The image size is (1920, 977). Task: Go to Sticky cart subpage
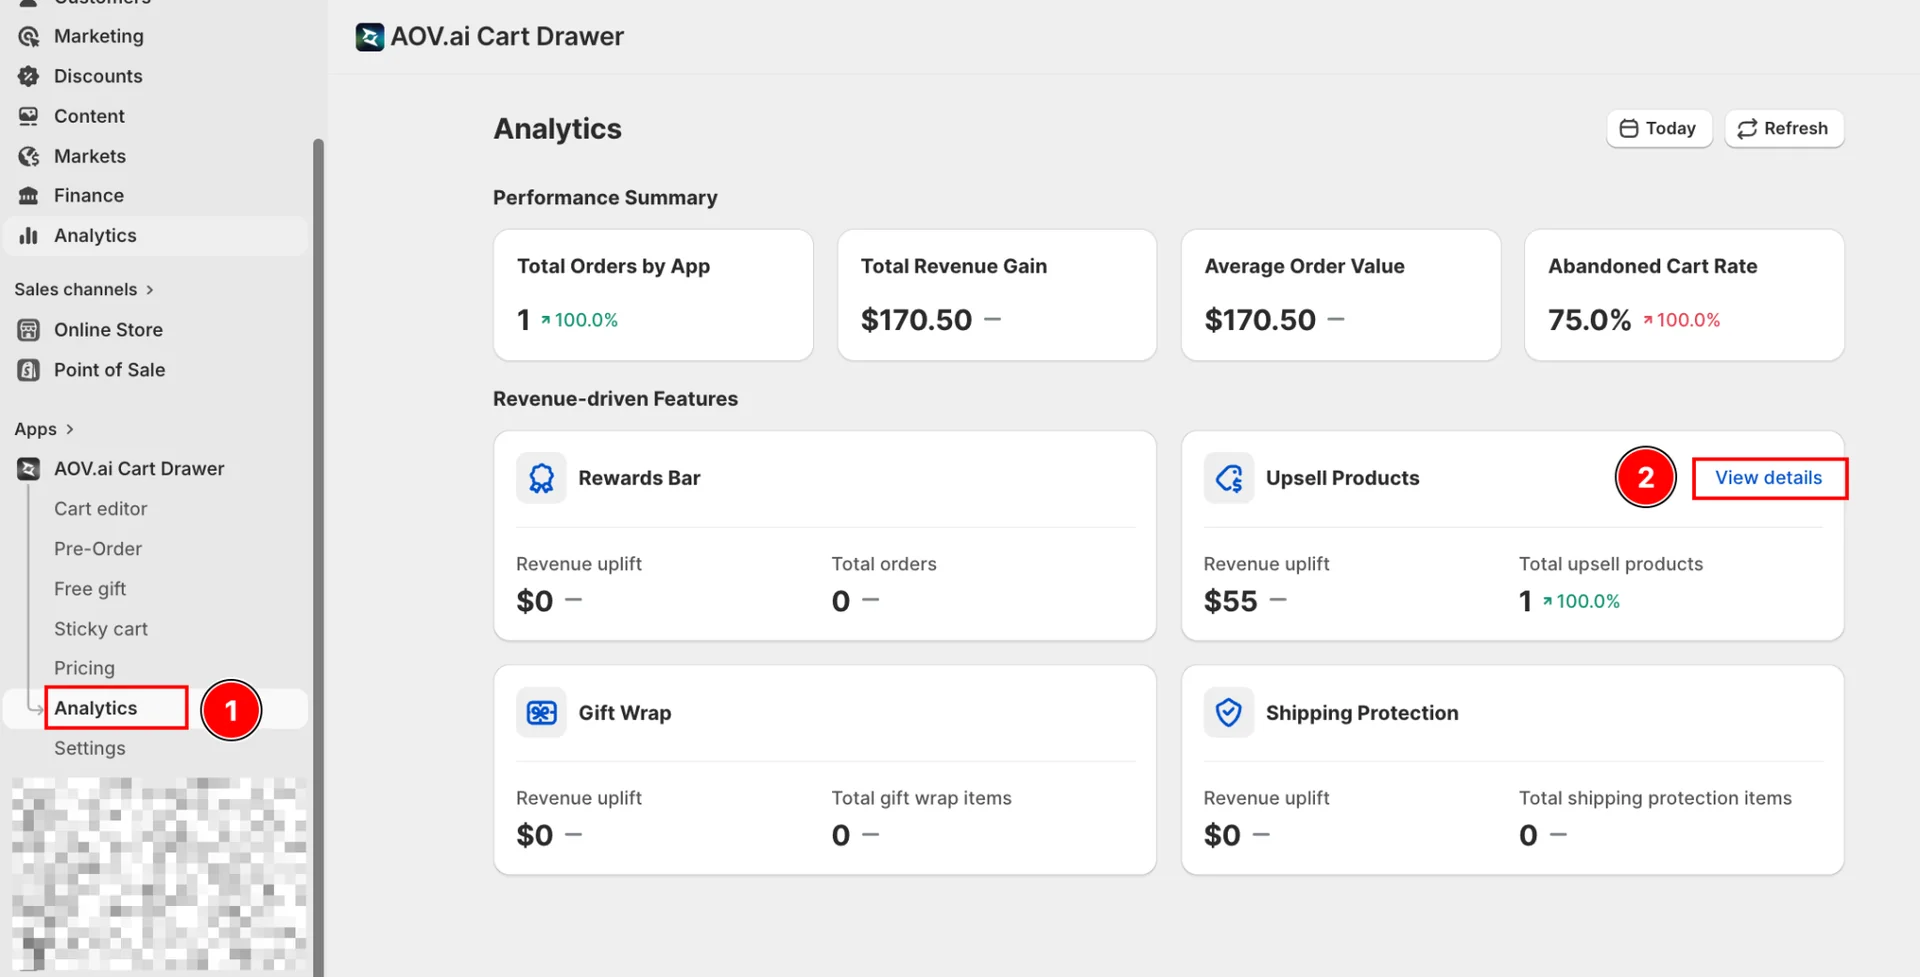101,629
